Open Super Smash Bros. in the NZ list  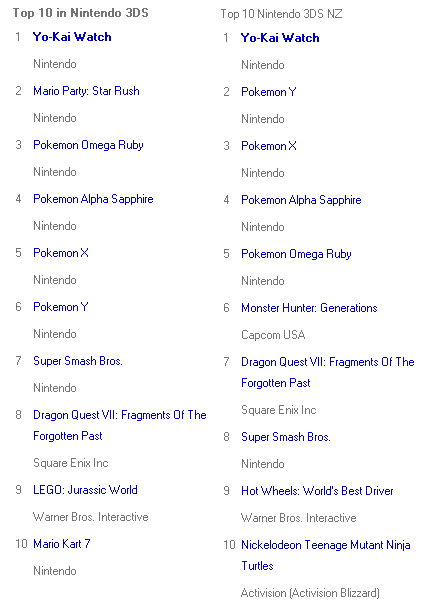[286, 437]
